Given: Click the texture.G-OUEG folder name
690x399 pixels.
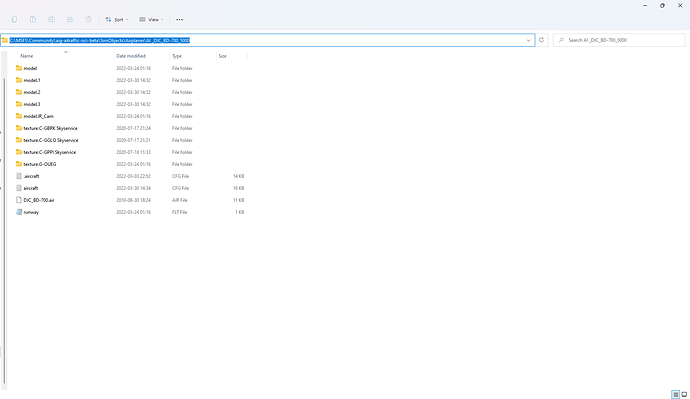Looking at the screenshot, I should 40,164.
